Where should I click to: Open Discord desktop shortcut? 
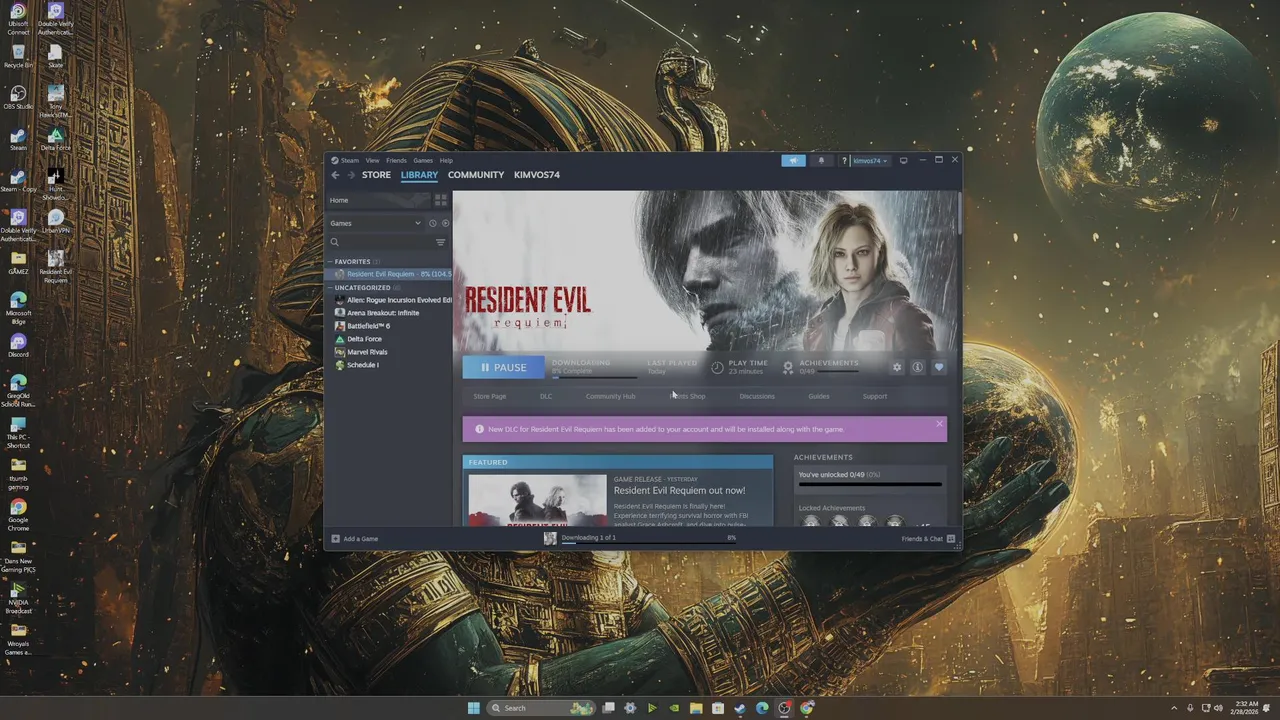(x=18, y=346)
